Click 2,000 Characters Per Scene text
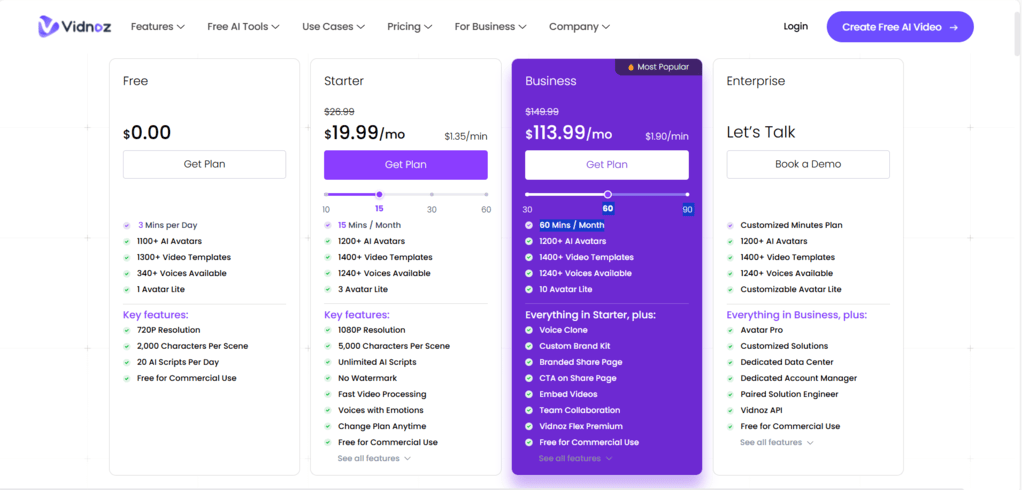Screen dimensions: 1022x490 point(192,347)
